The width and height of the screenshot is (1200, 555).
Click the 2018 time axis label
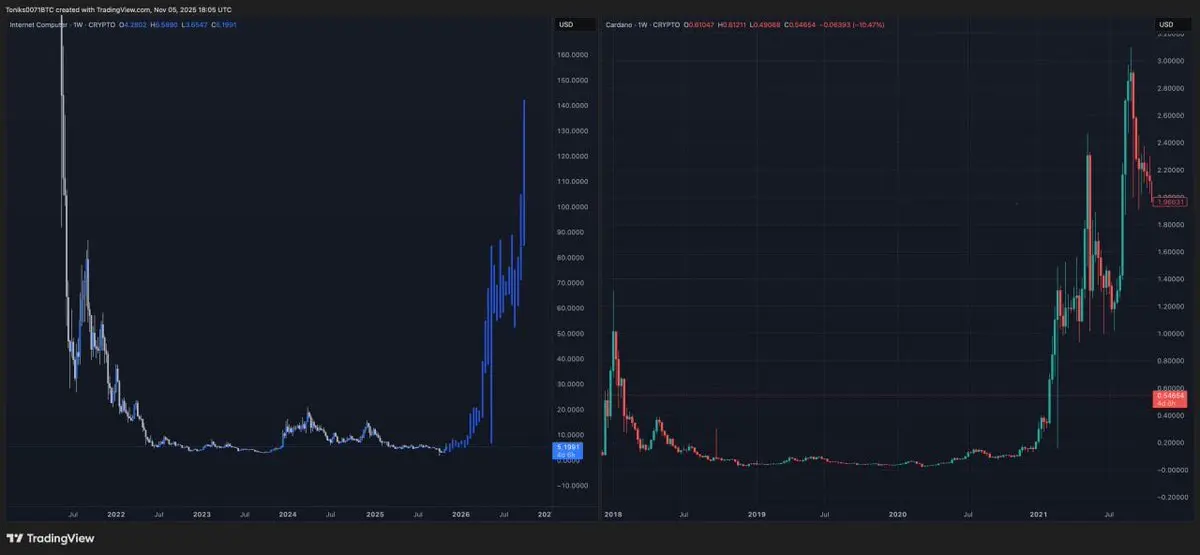tap(614, 514)
